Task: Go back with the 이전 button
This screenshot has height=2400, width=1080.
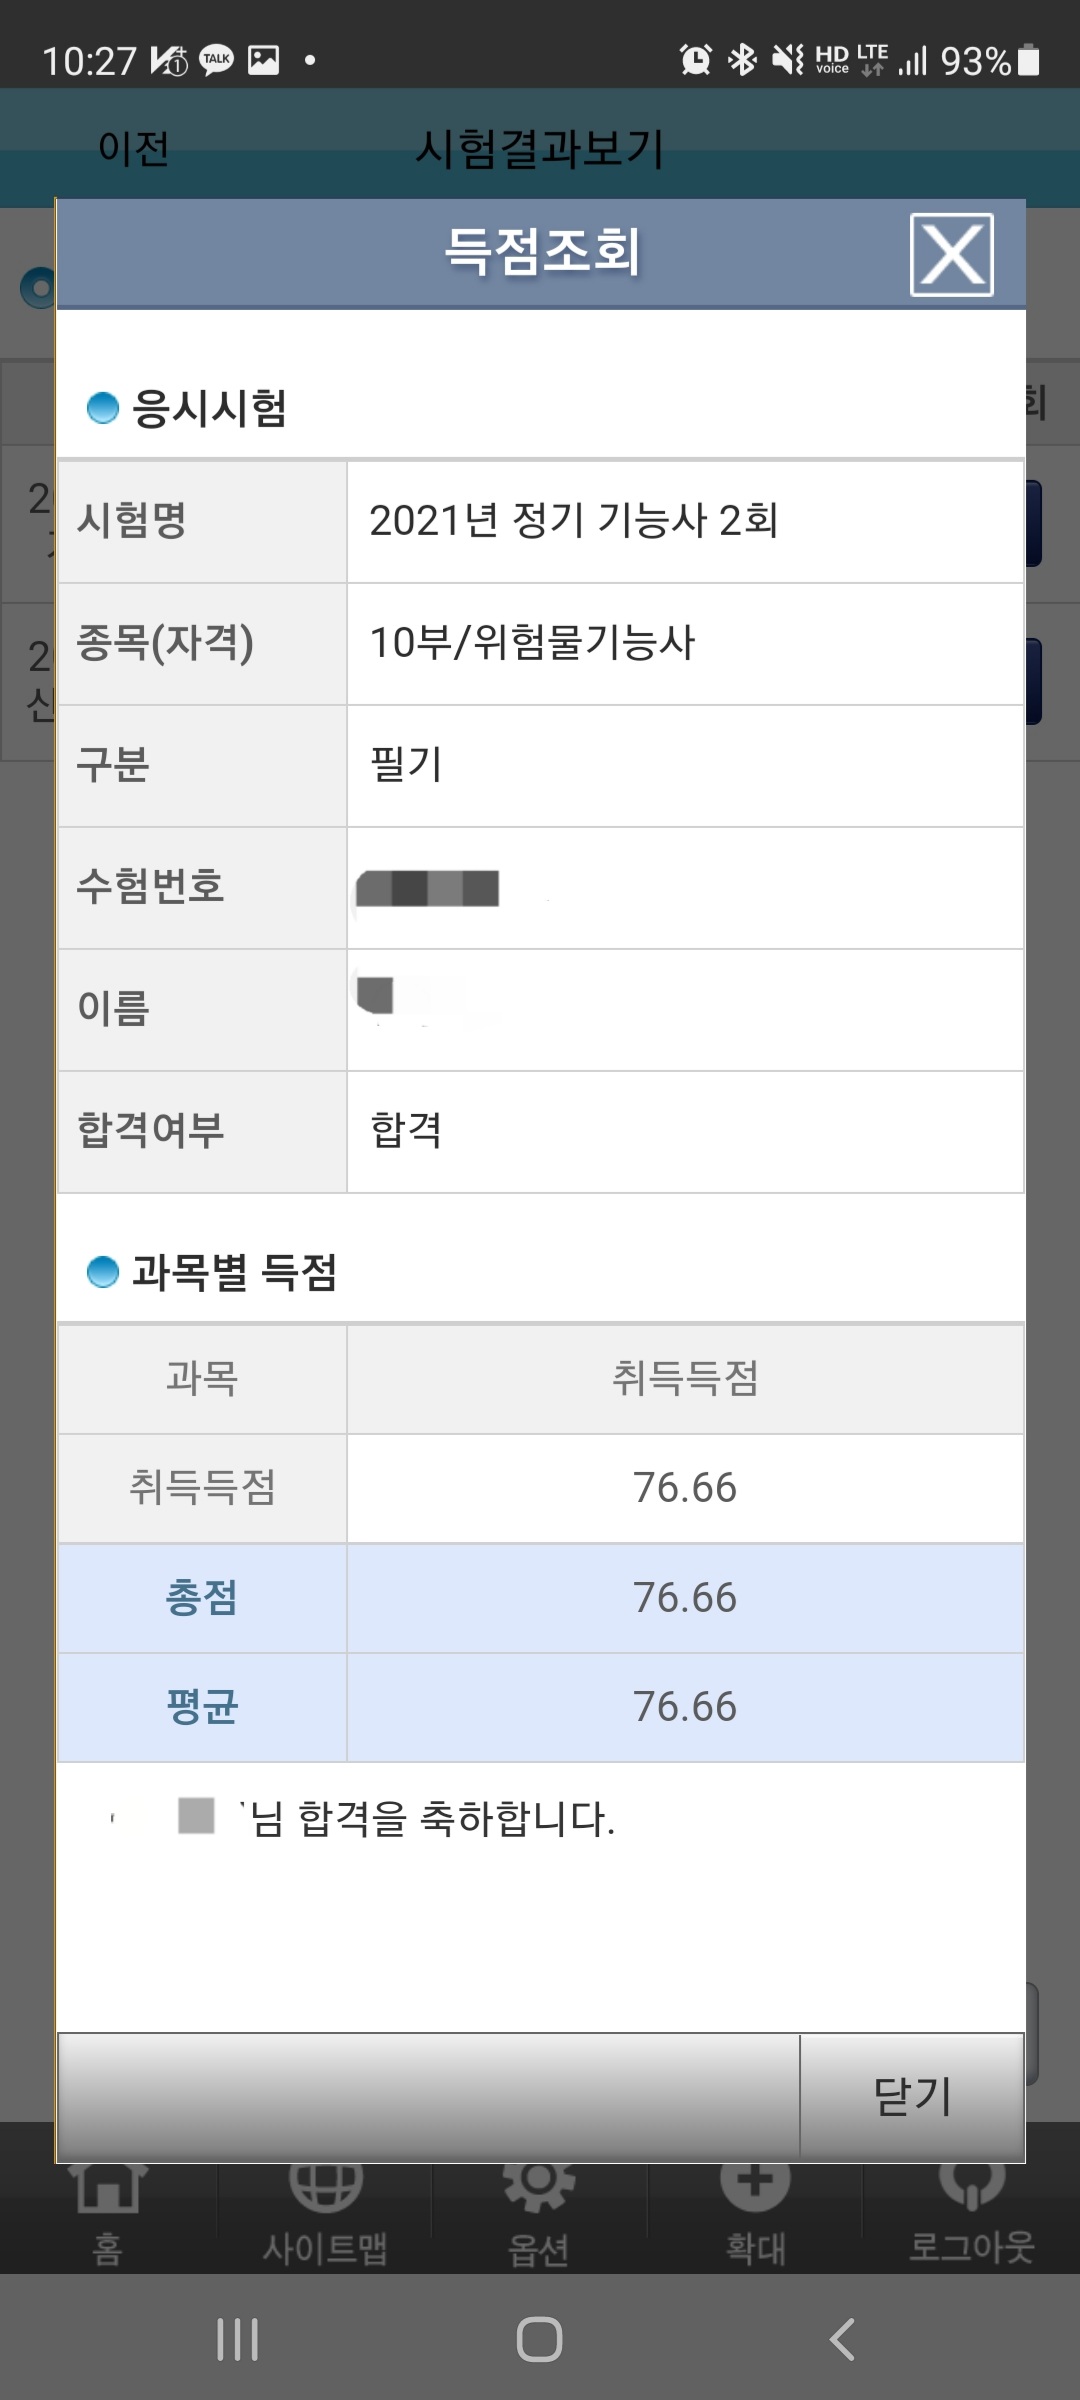Action: [133, 148]
